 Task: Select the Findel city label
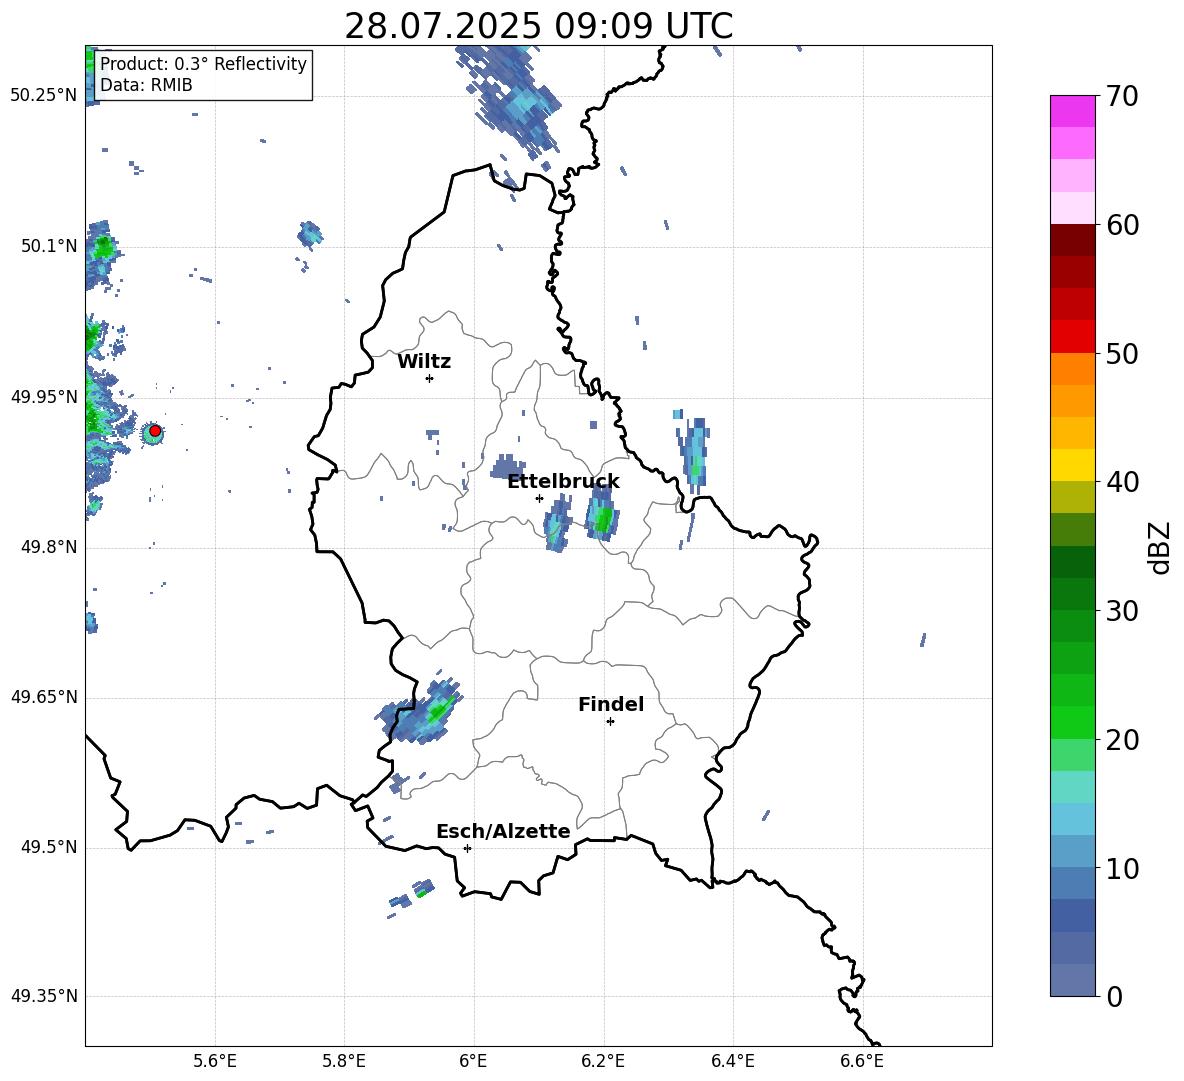pos(611,704)
